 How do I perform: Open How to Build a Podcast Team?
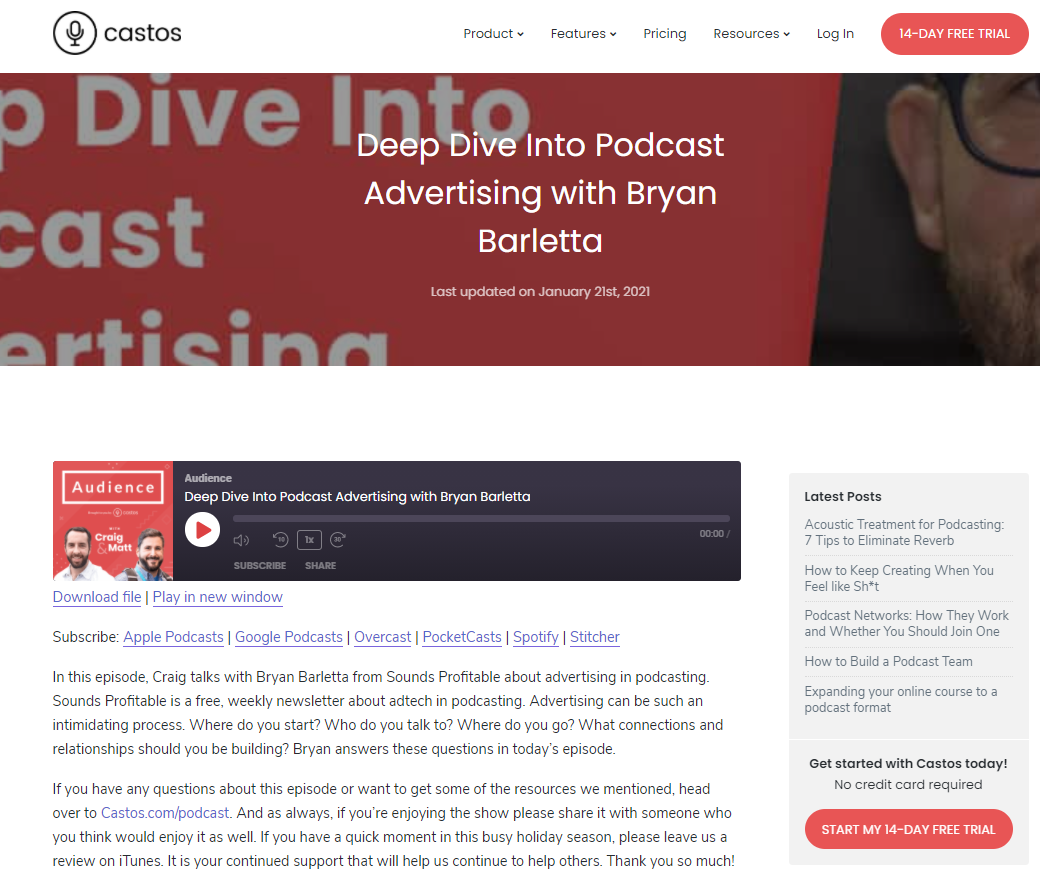click(889, 661)
